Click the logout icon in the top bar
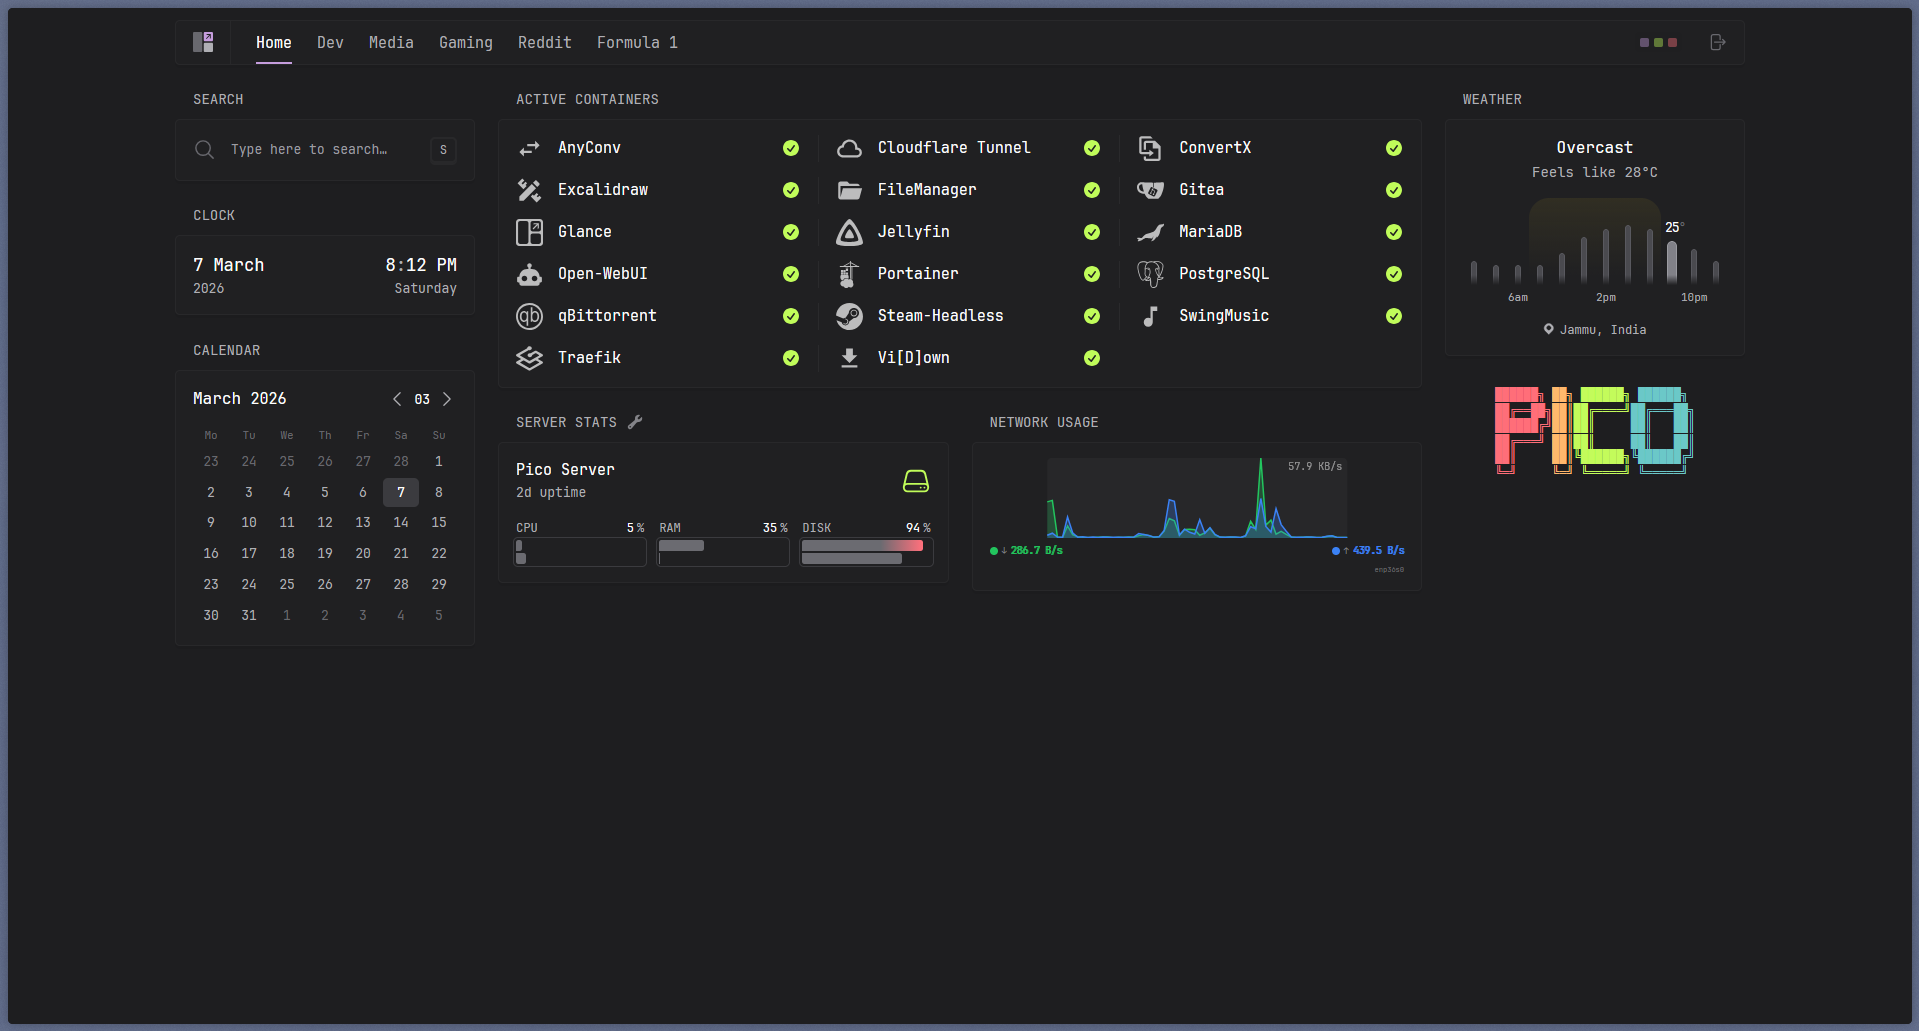Image resolution: width=1919 pixels, height=1031 pixels. click(x=1718, y=42)
